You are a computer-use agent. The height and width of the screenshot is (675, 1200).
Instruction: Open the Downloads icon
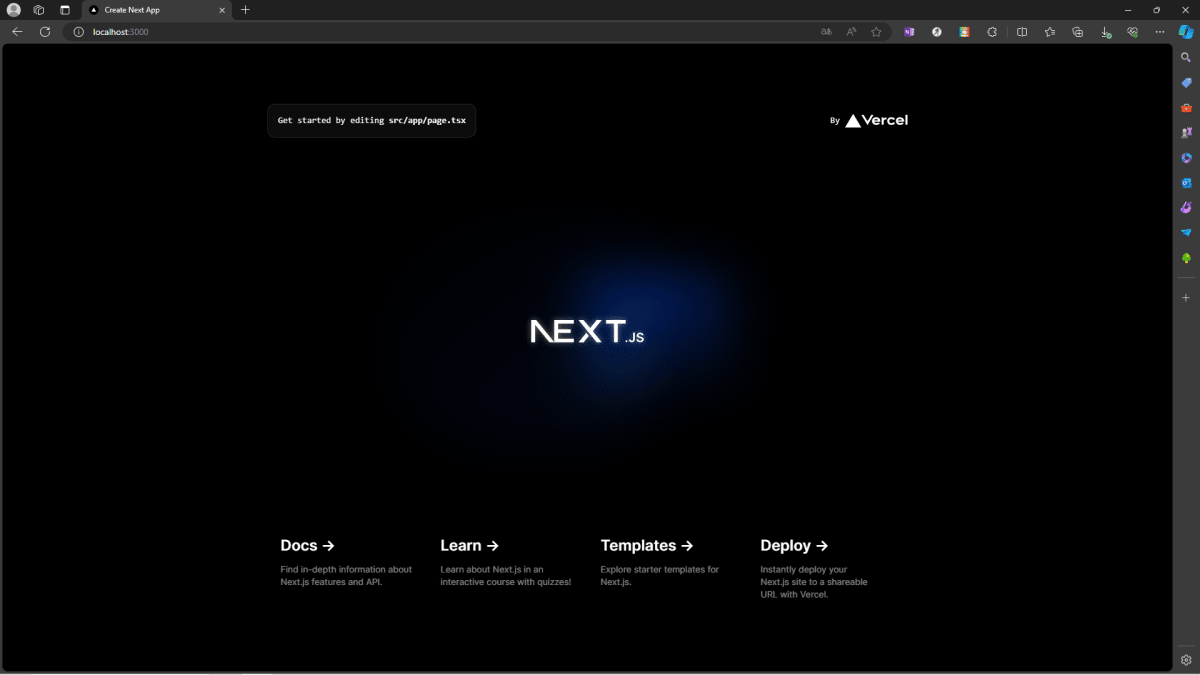[x=1105, y=32]
